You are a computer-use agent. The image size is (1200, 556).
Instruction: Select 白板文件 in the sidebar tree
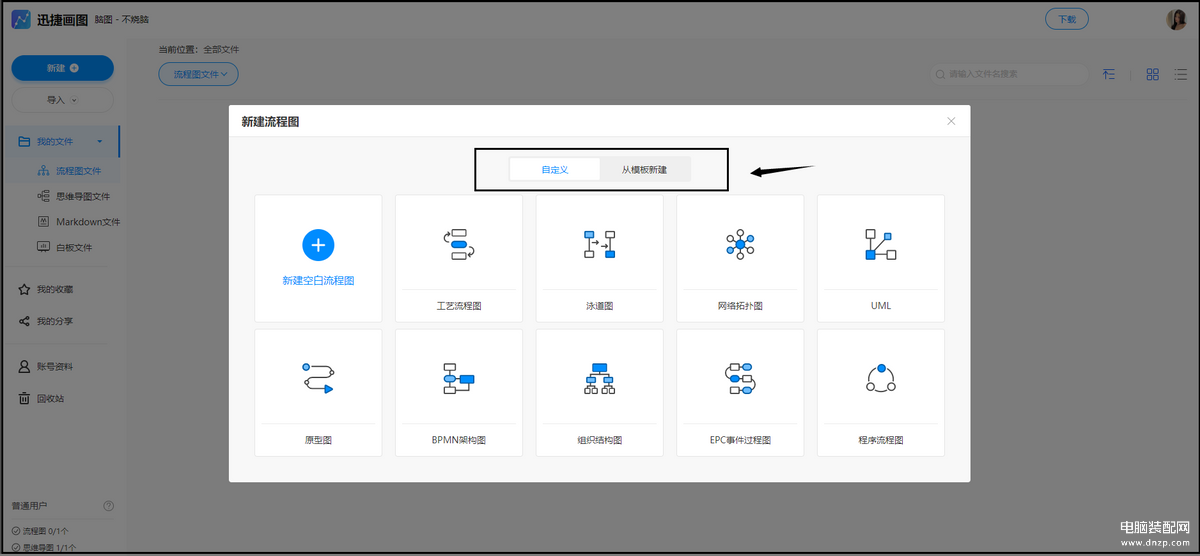(65, 246)
